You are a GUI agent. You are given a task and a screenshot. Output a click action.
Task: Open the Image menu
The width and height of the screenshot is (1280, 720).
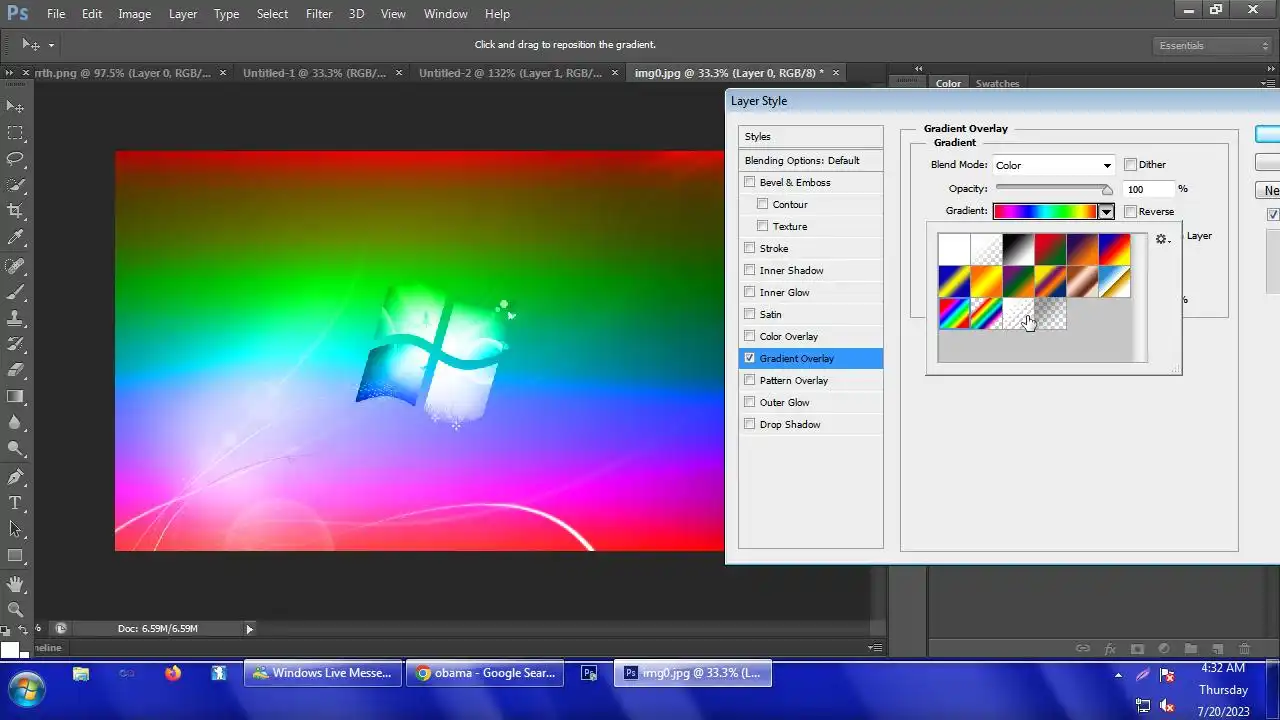point(135,14)
